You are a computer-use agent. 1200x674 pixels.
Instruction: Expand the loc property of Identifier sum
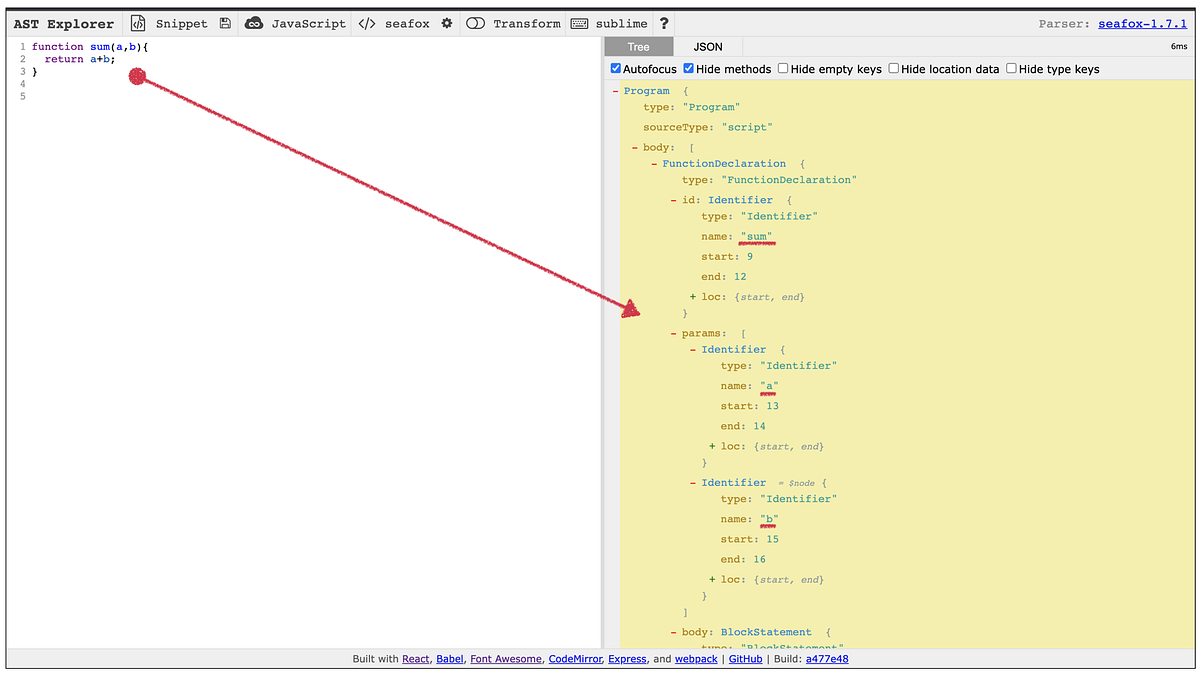[692, 296]
